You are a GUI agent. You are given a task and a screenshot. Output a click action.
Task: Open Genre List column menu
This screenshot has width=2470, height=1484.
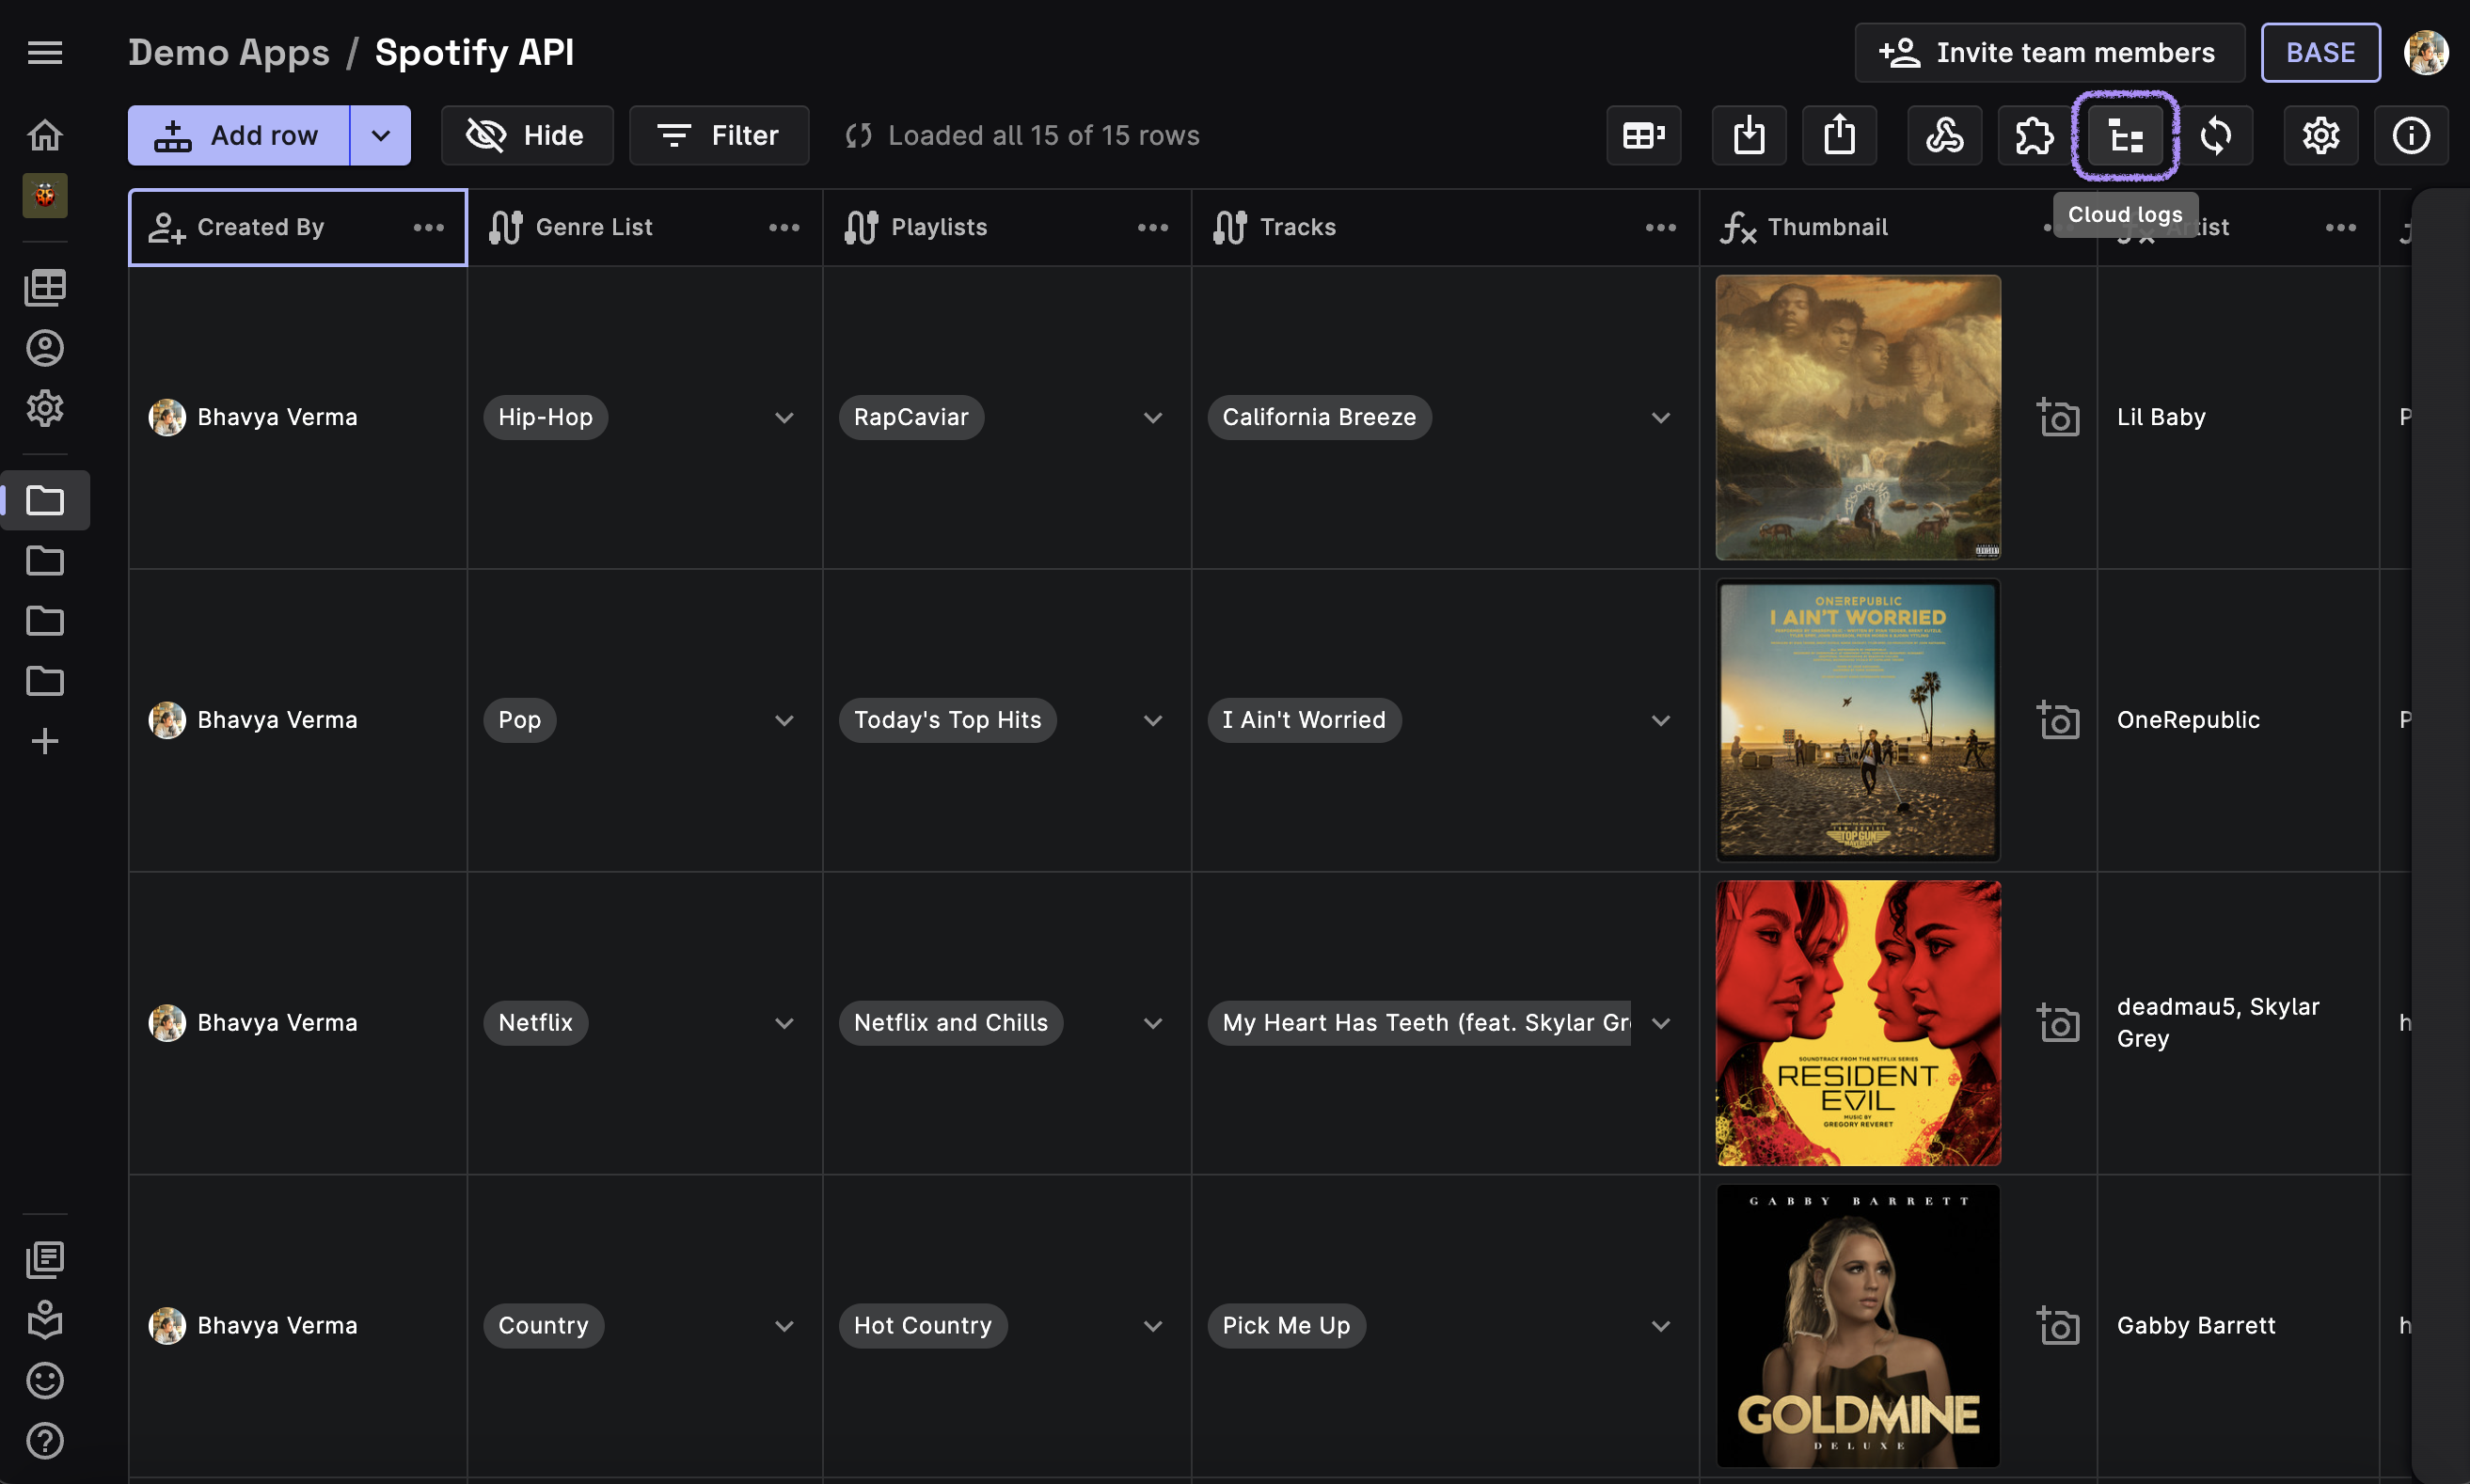(783, 227)
